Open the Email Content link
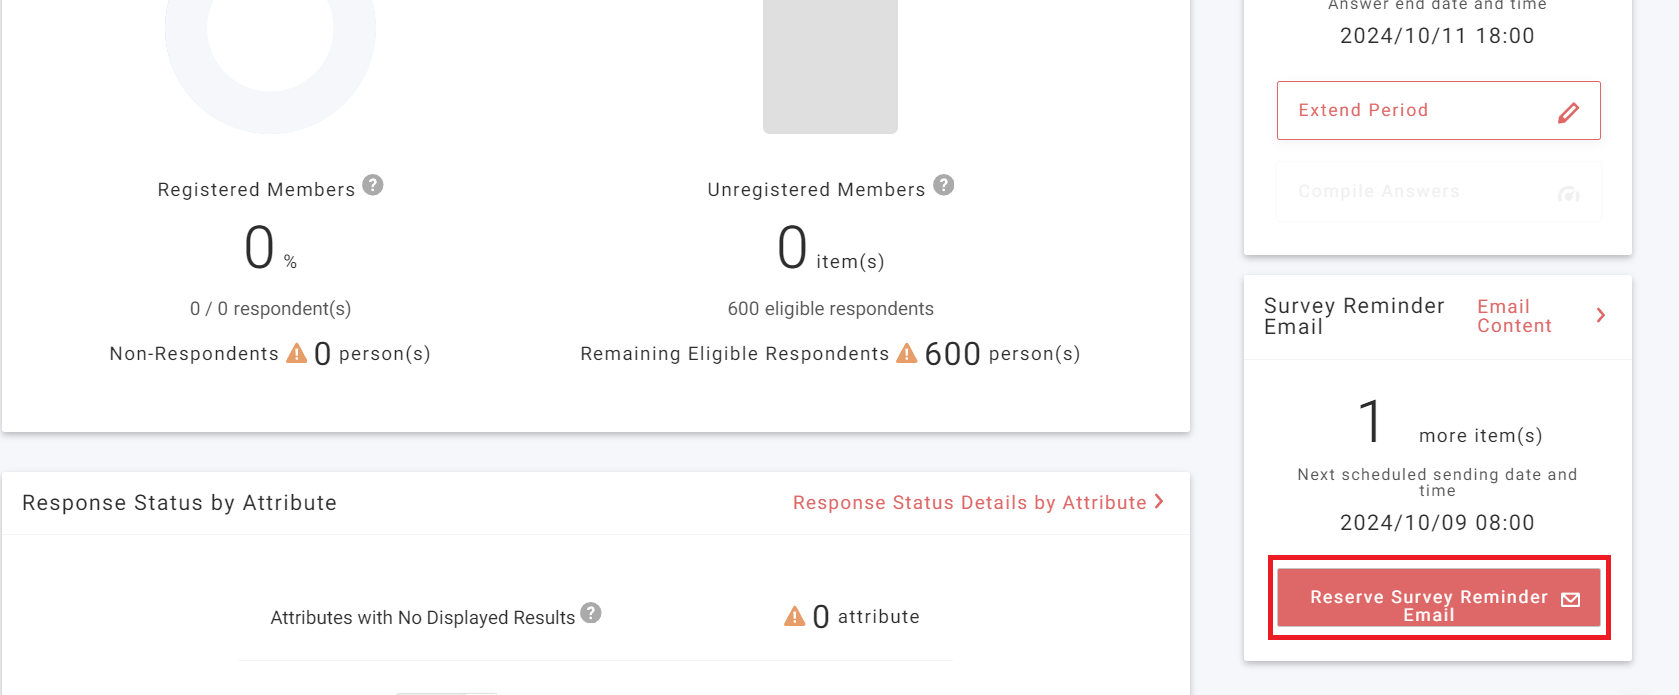The width and height of the screenshot is (1679, 695). point(1514,316)
